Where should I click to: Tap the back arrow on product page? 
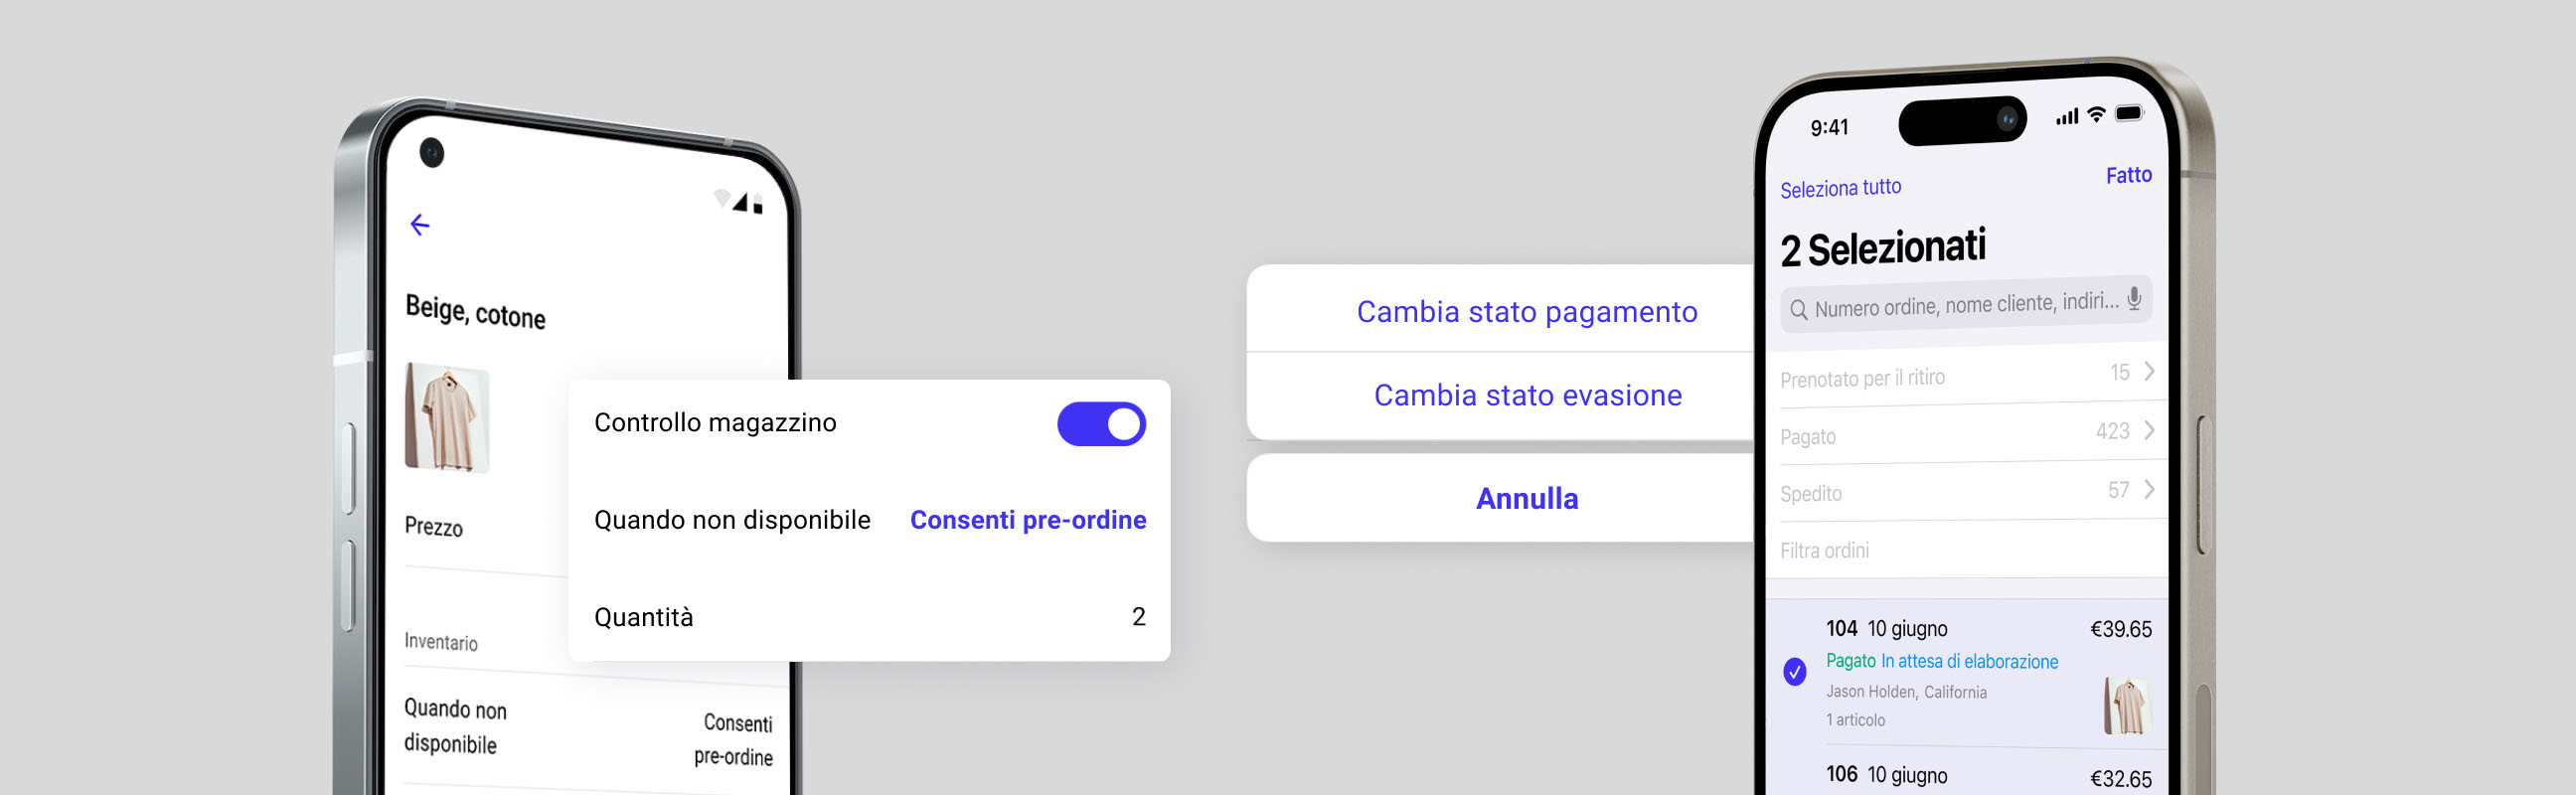pos(420,225)
